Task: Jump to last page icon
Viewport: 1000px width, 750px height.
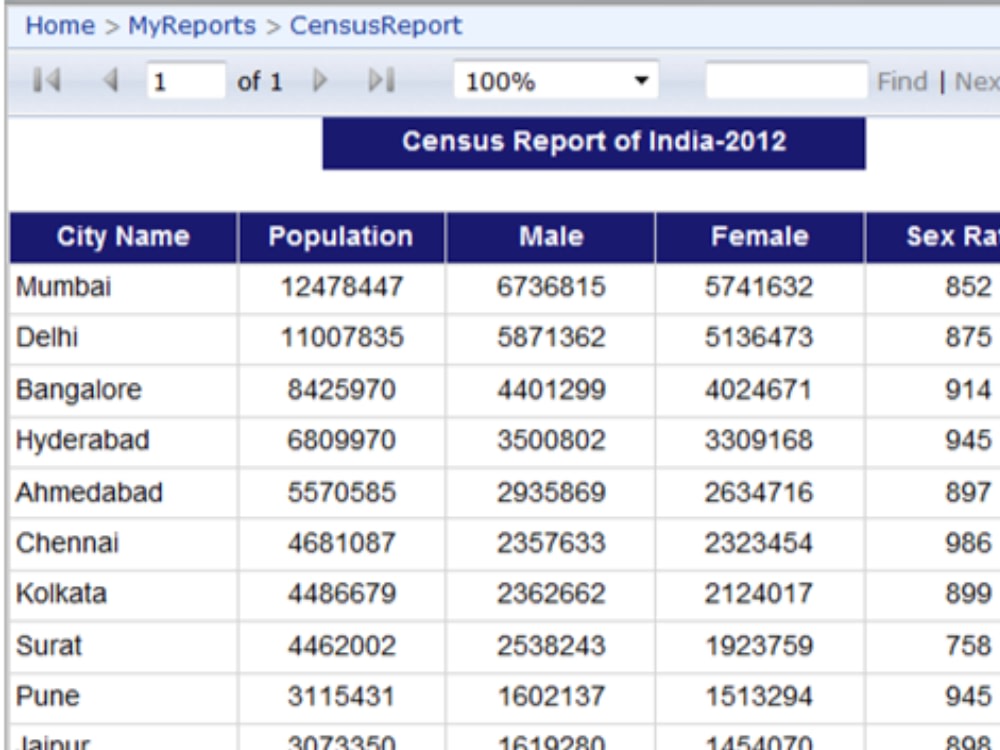Action: pos(381,81)
